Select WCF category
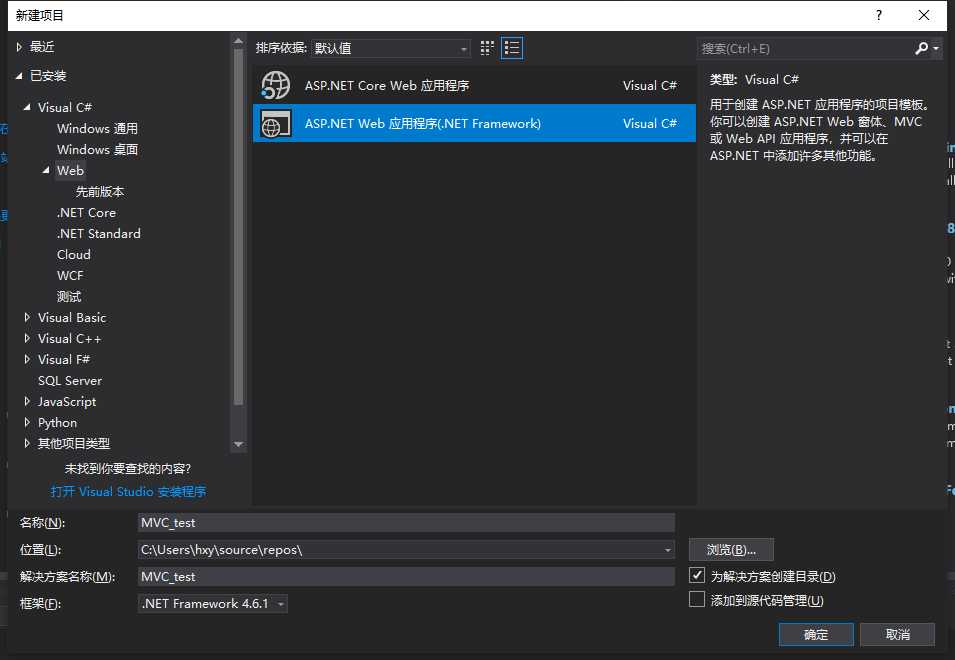The width and height of the screenshot is (955, 660). 70,276
